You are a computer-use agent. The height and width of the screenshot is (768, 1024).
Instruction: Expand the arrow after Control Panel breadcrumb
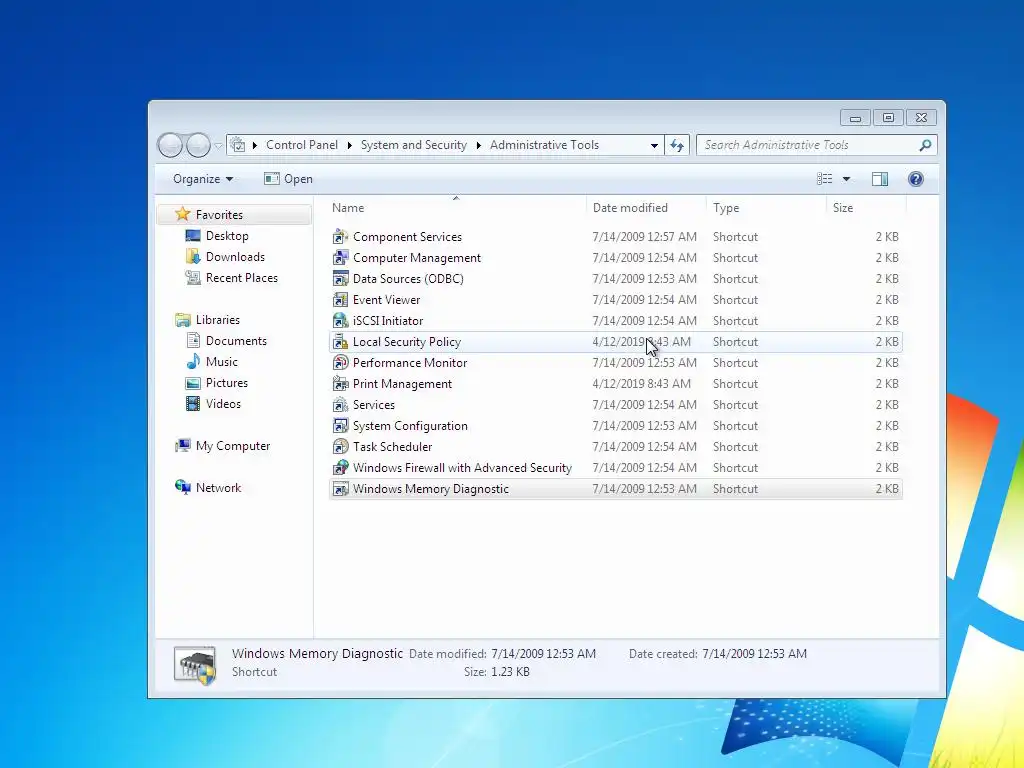click(349, 145)
